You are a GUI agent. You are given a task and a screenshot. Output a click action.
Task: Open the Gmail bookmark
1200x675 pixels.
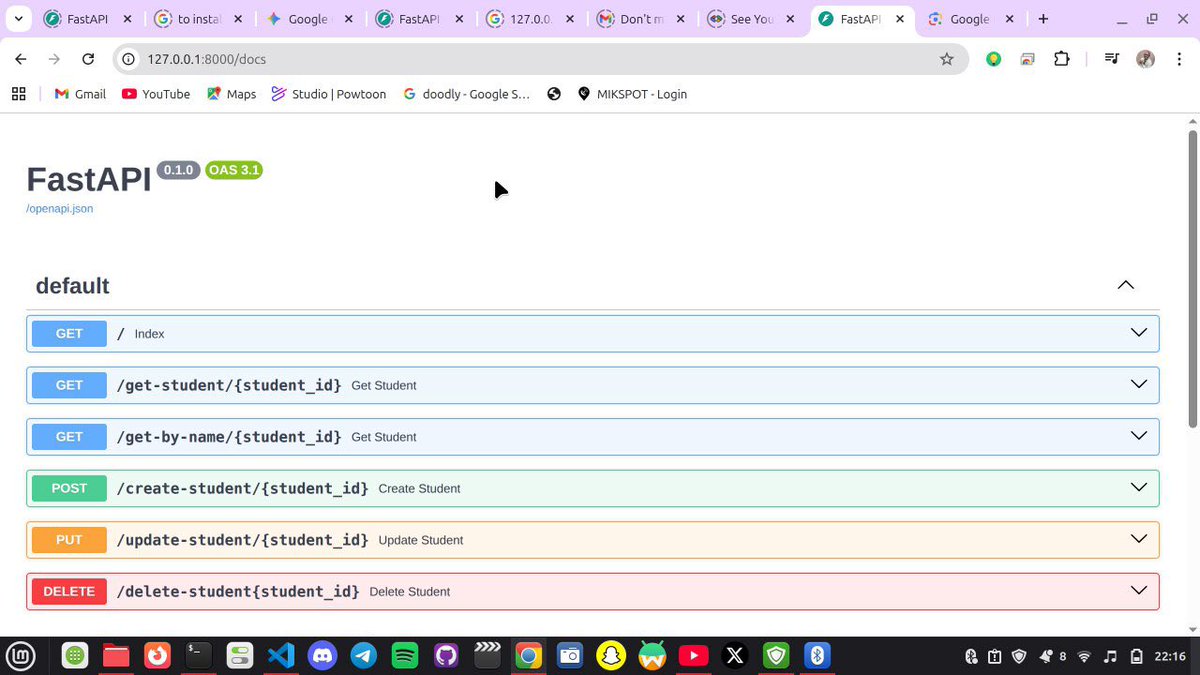pyautogui.click(x=79, y=94)
